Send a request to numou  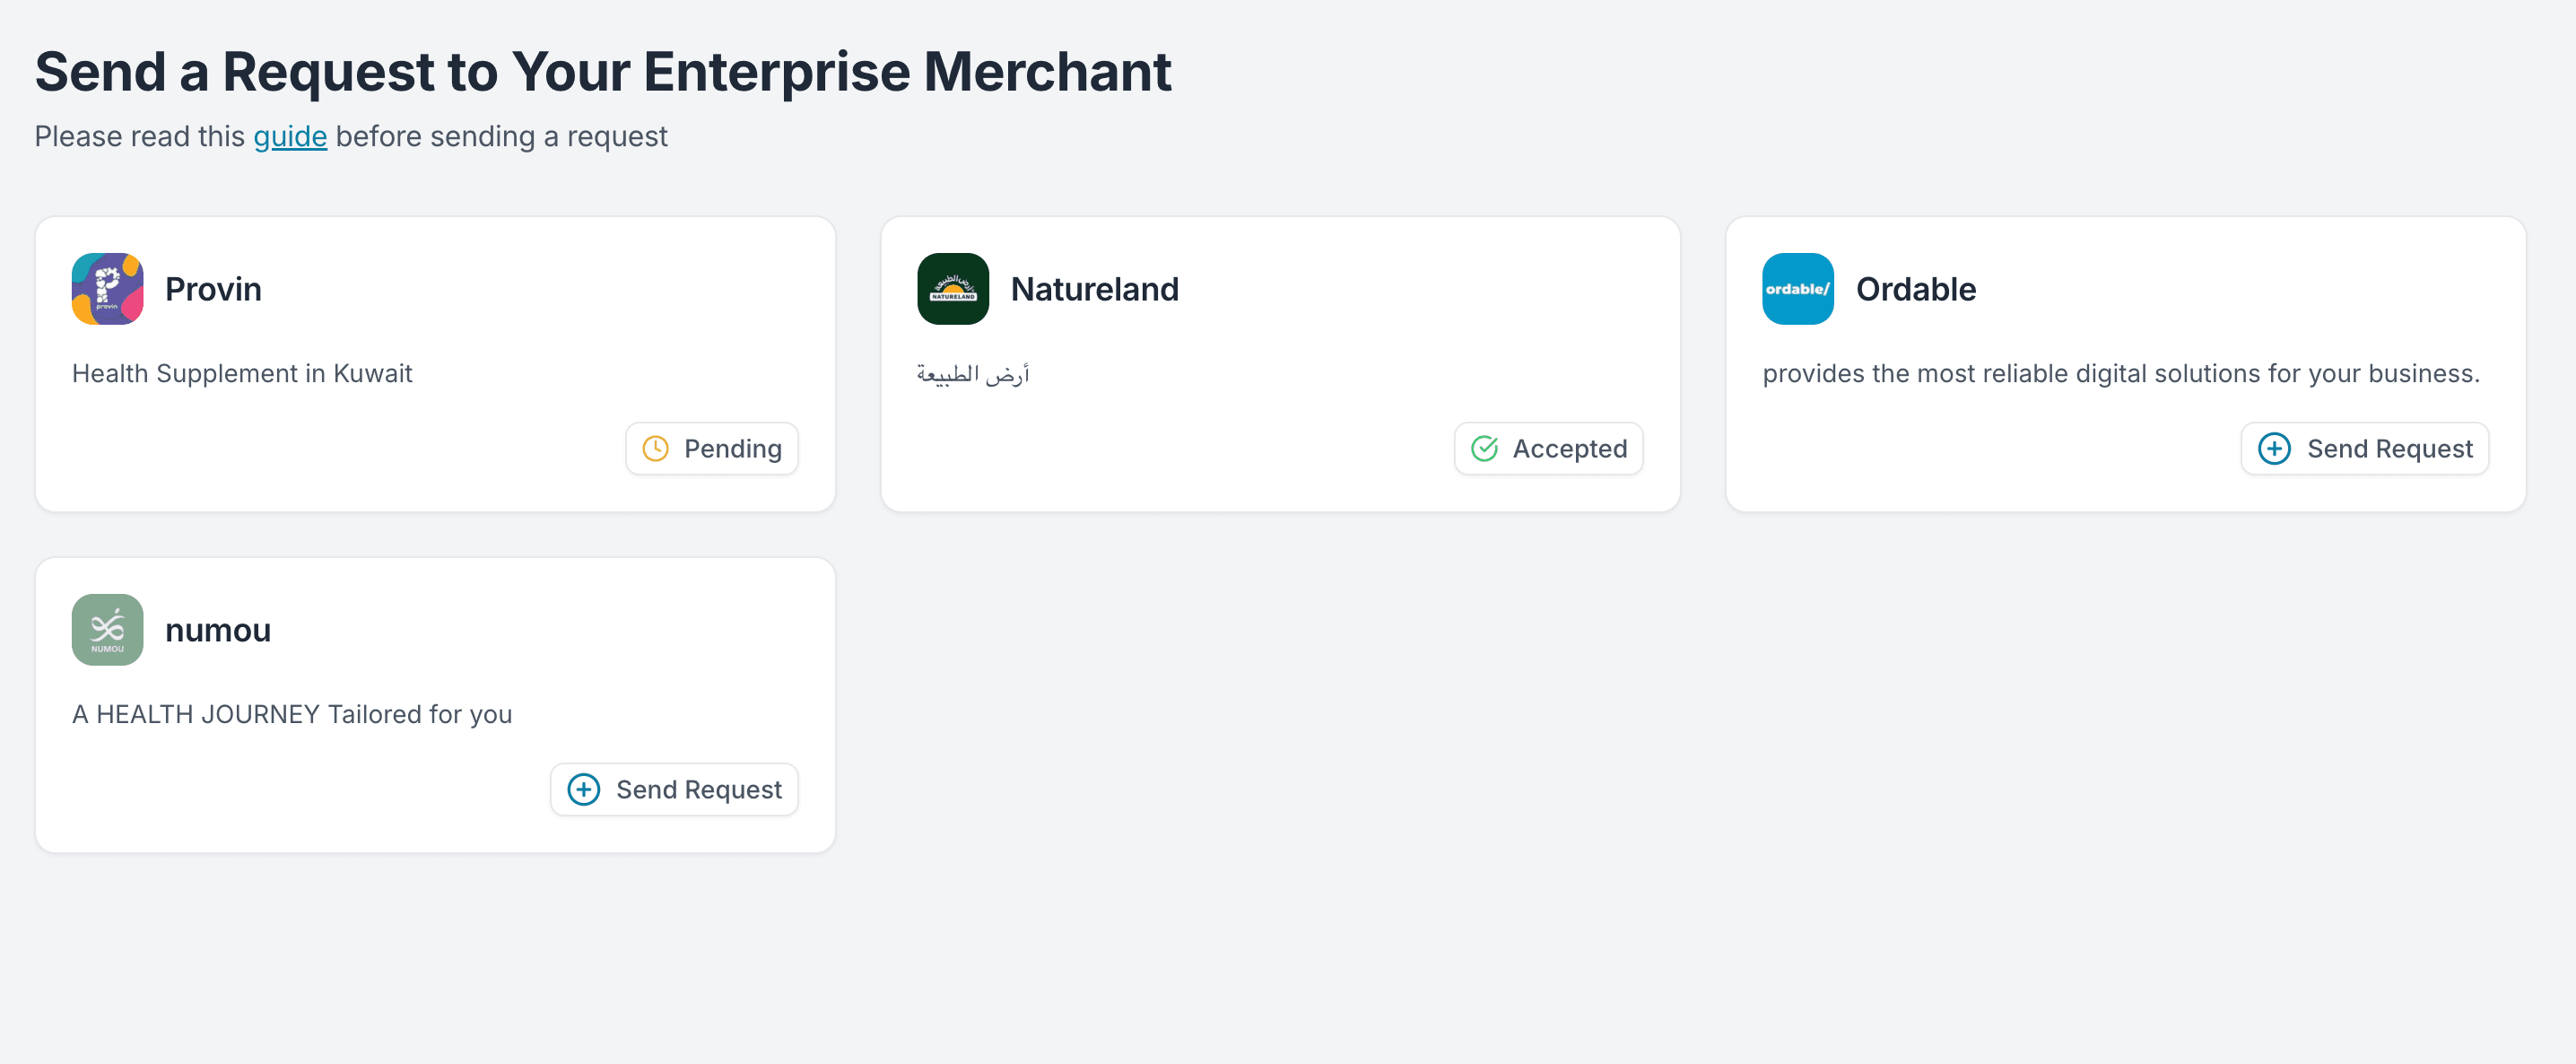click(674, 789)
